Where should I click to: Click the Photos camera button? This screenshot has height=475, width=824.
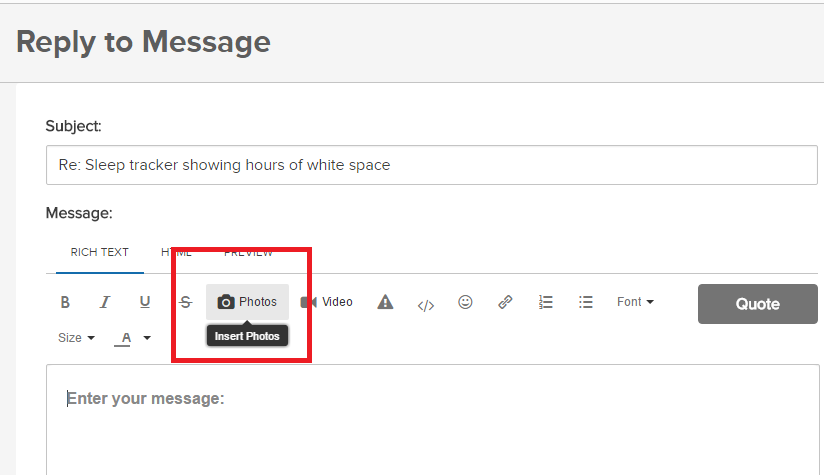click(x=247, y=302)
